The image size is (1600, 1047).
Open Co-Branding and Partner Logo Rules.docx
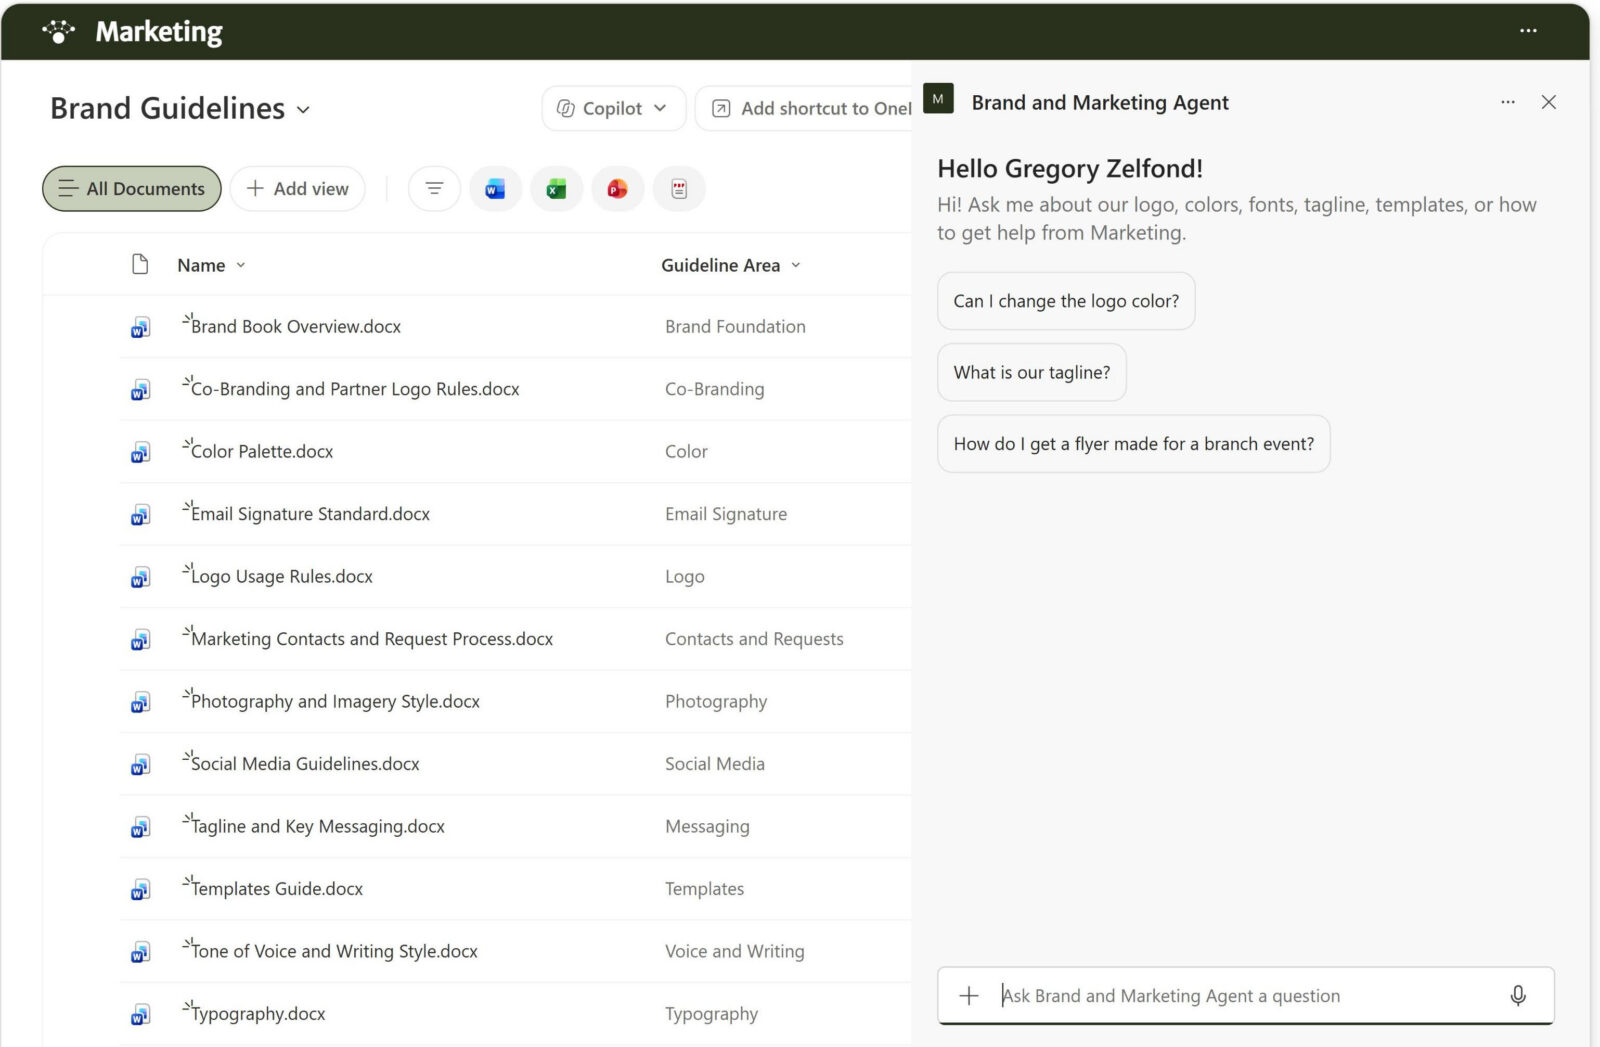(x=355, y=389)
